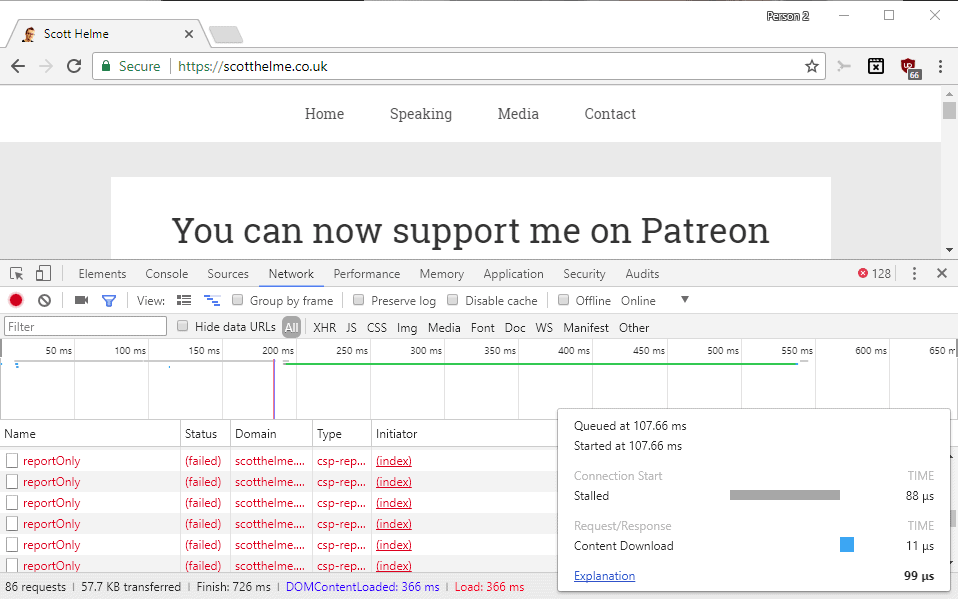Image resolution: width=958 pixels, height=599 pixels.
Task: Toggle the overview waterfall view icon
Action: 212,300
